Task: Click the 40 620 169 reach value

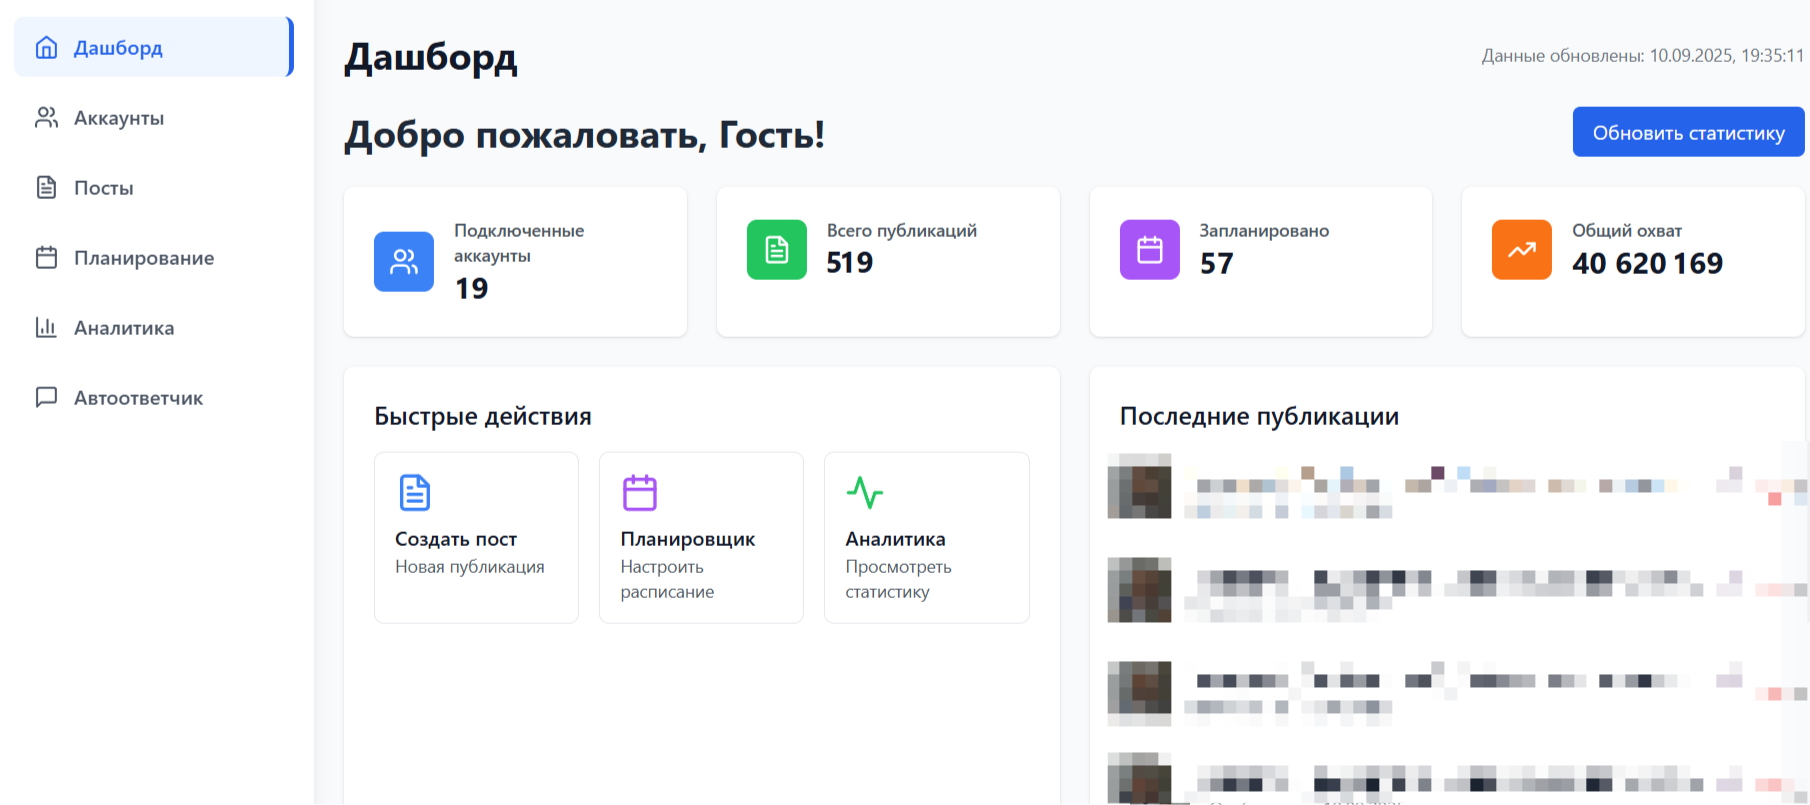Action: tap(1648, 263)
